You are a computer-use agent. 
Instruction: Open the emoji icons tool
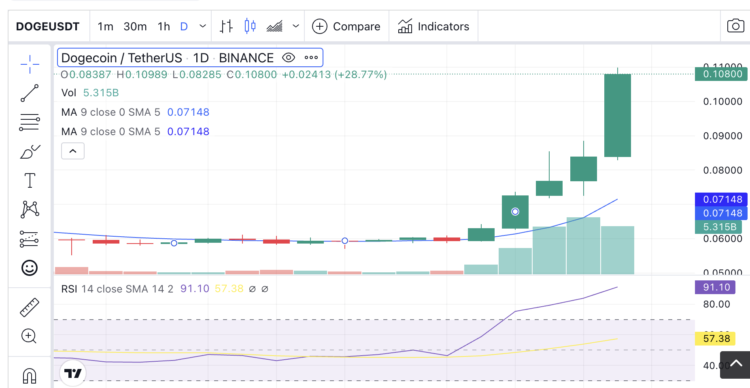click(30, 267)
